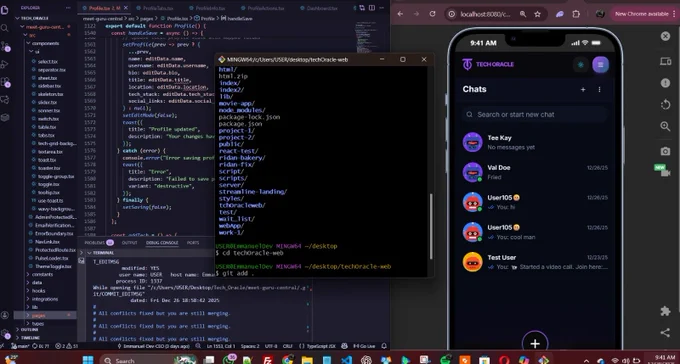Viewport: 680px width, 364px height.
Task: Expand the hooks folder in Explorer
Action: coord(36,291)
